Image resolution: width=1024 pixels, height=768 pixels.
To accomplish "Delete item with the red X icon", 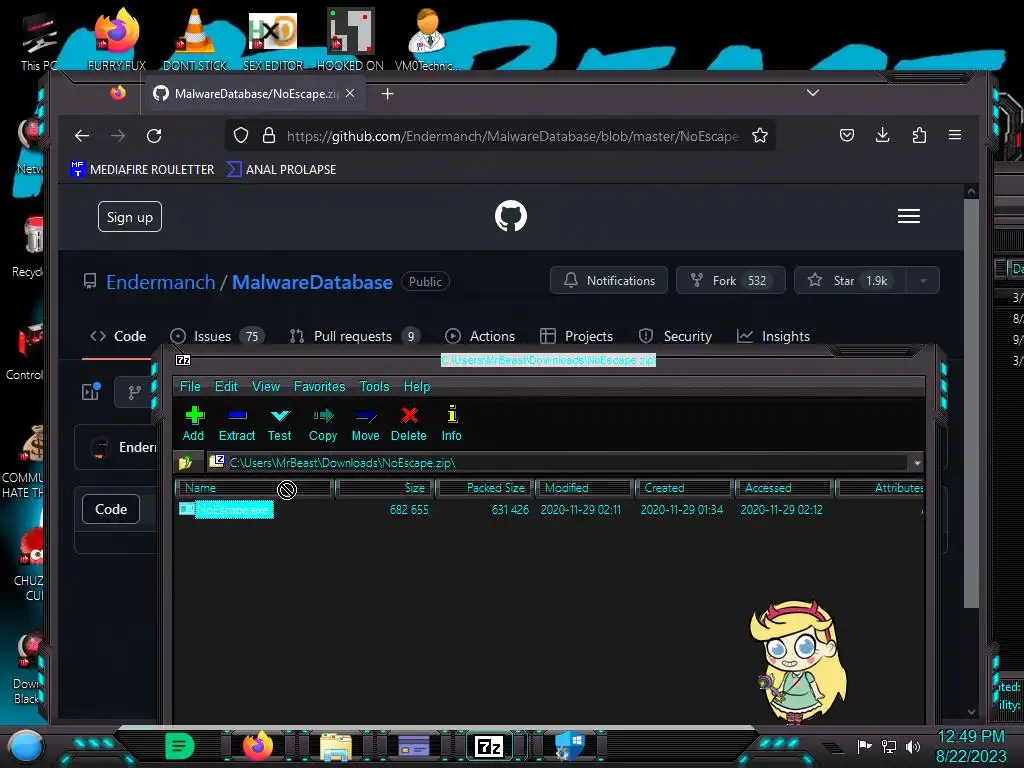I will tap(409, 423).
